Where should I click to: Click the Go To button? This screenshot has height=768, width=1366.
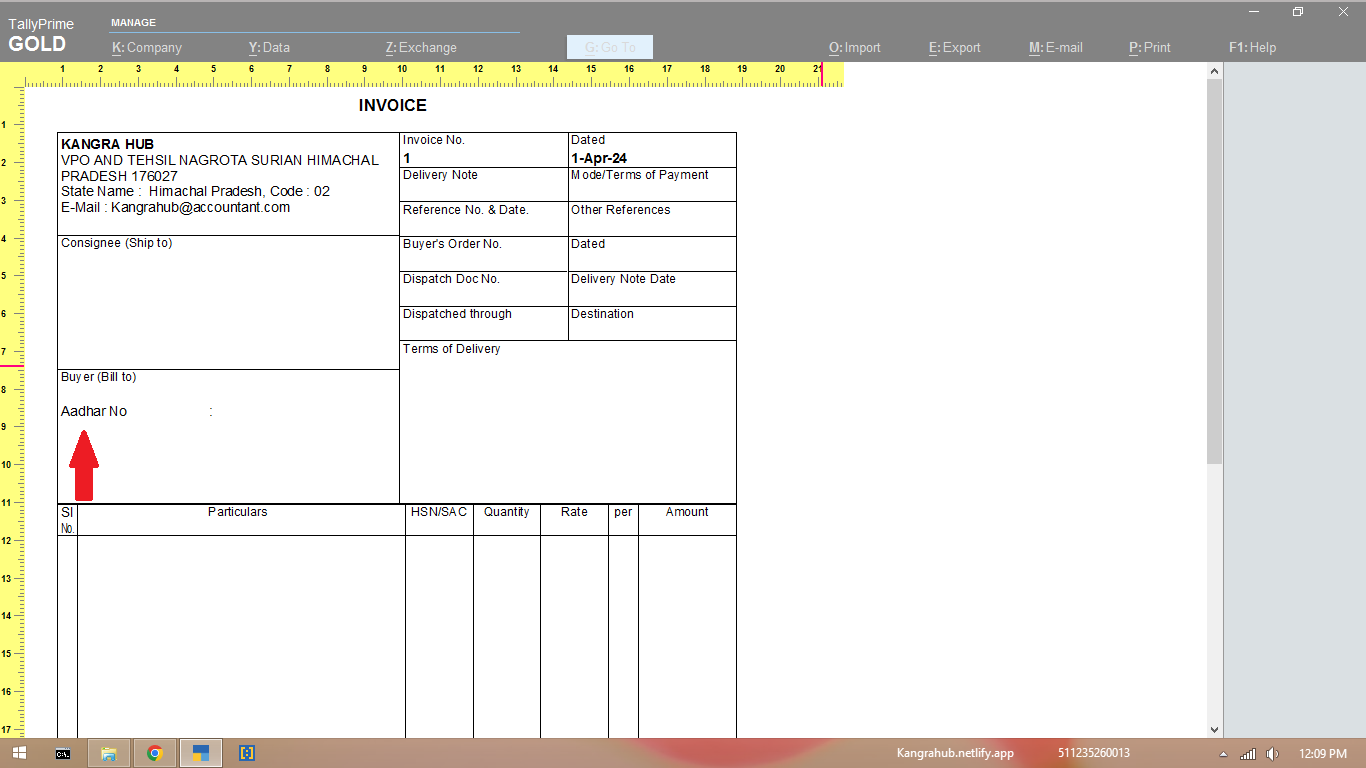[x=610, y=47]
